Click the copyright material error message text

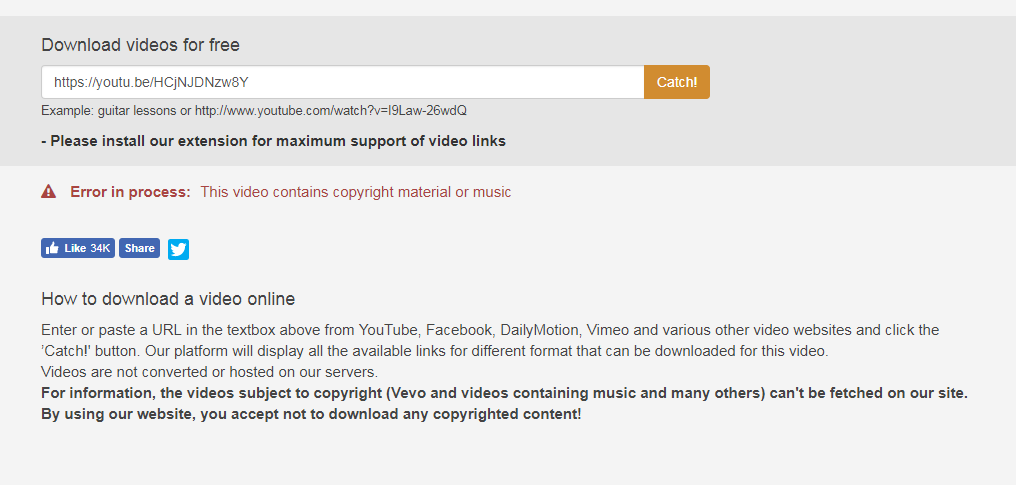[355, 192]
